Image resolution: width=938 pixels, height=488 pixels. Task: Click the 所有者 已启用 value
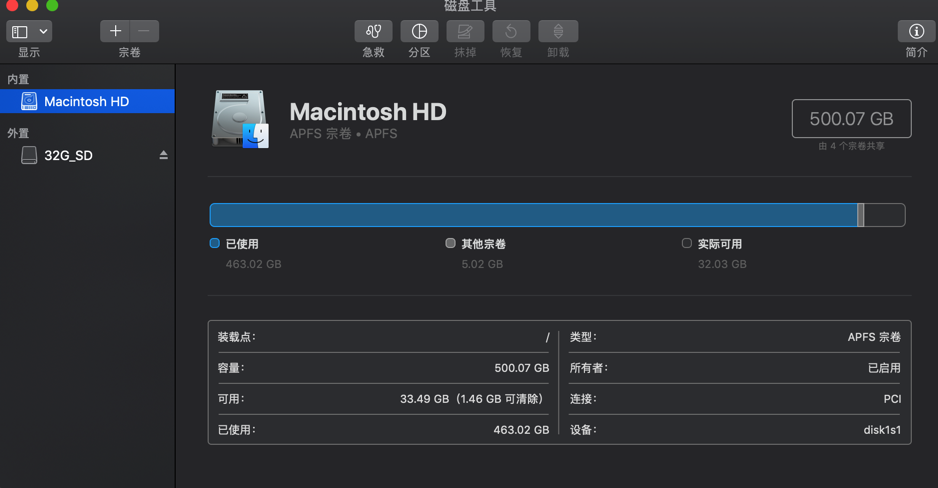tap(884, 368)
